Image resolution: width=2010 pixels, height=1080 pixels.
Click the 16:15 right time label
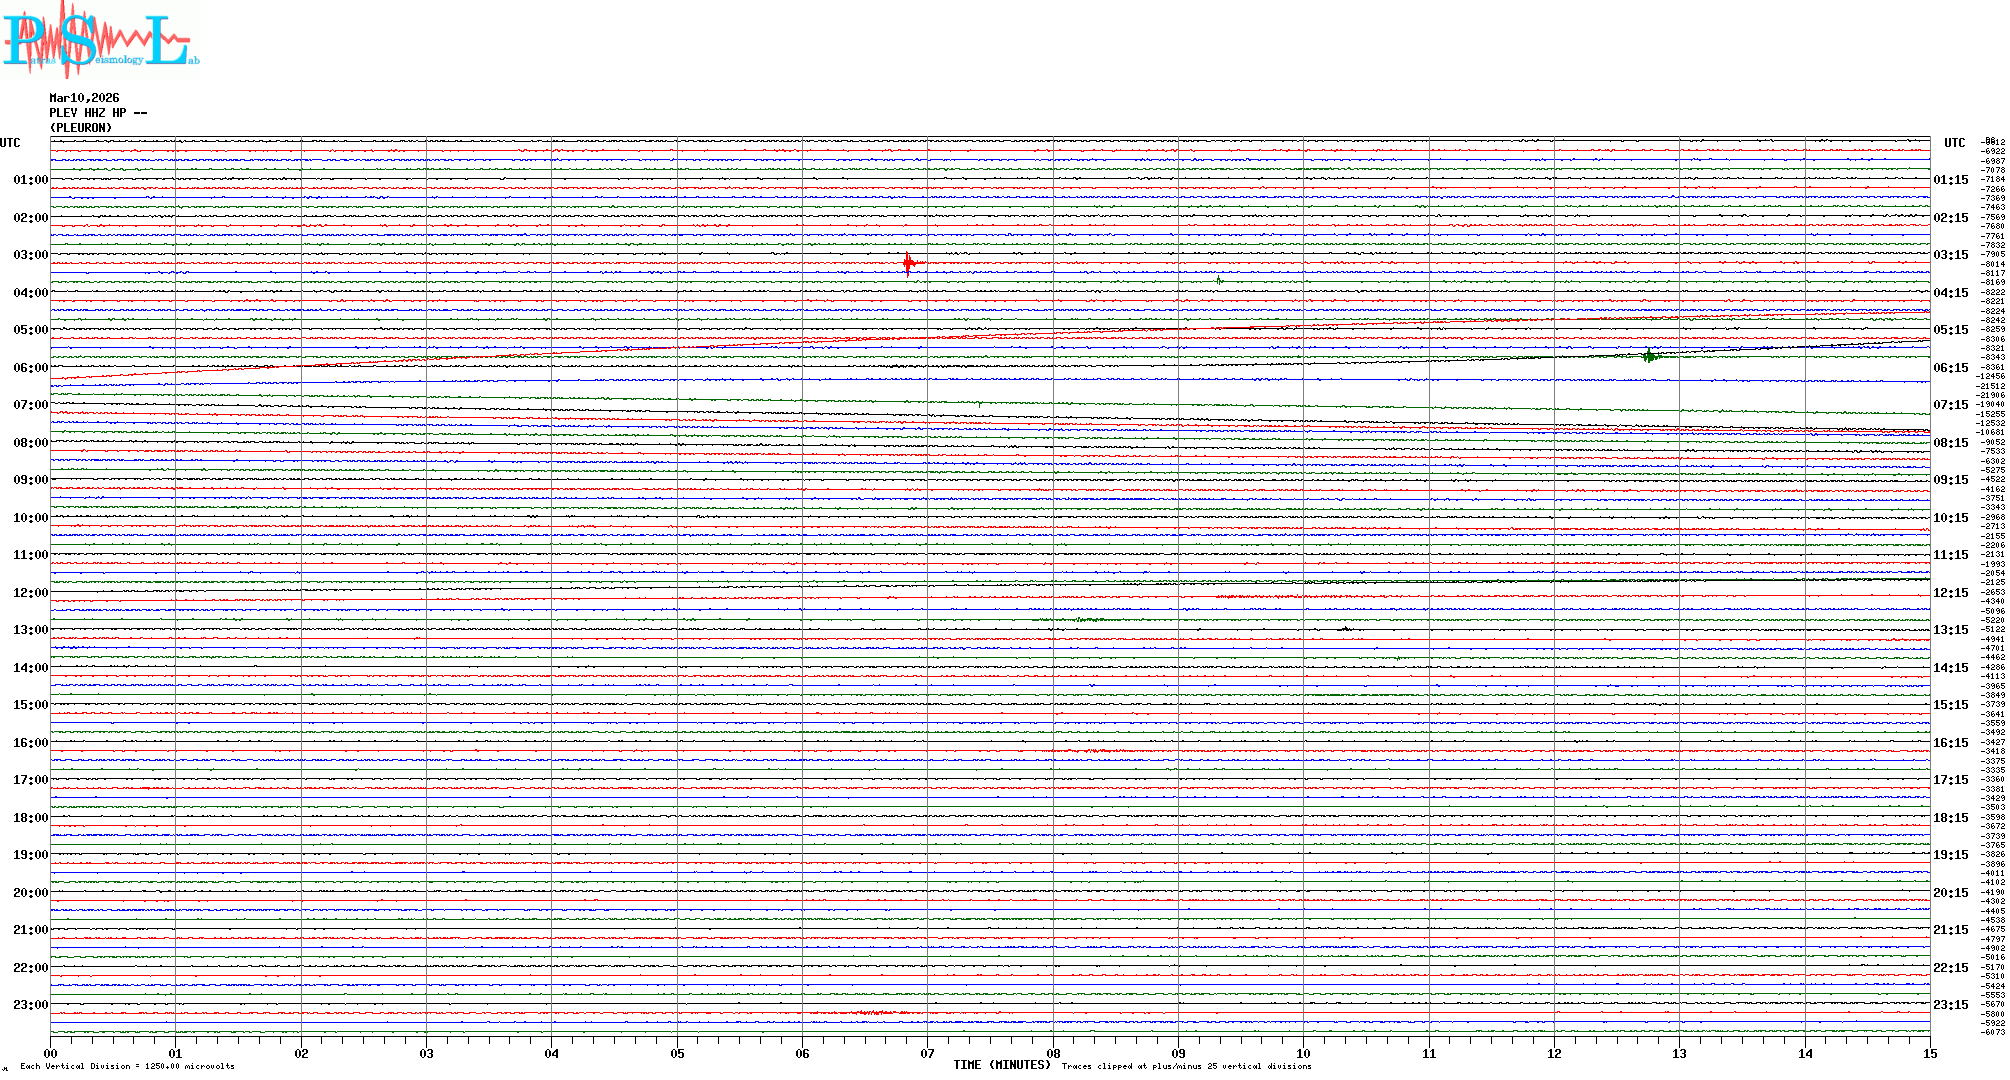1950,743
